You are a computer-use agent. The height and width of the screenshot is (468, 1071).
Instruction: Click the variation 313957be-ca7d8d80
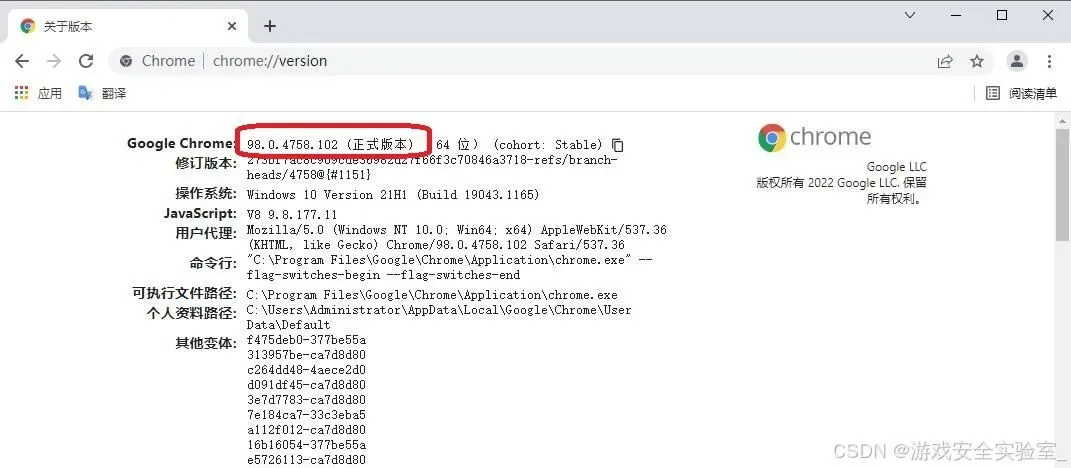[306, 355]
